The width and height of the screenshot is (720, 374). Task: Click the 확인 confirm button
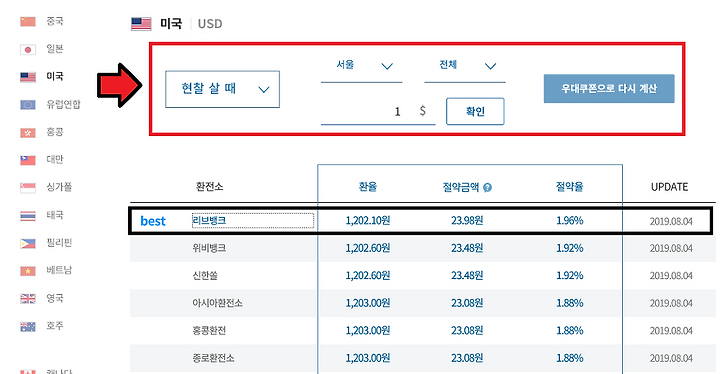475,111
